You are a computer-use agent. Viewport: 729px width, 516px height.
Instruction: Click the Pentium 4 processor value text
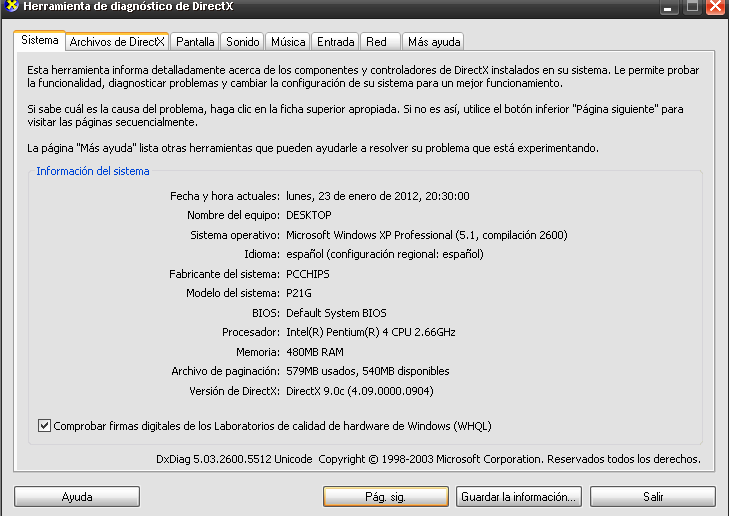(370, 332)
